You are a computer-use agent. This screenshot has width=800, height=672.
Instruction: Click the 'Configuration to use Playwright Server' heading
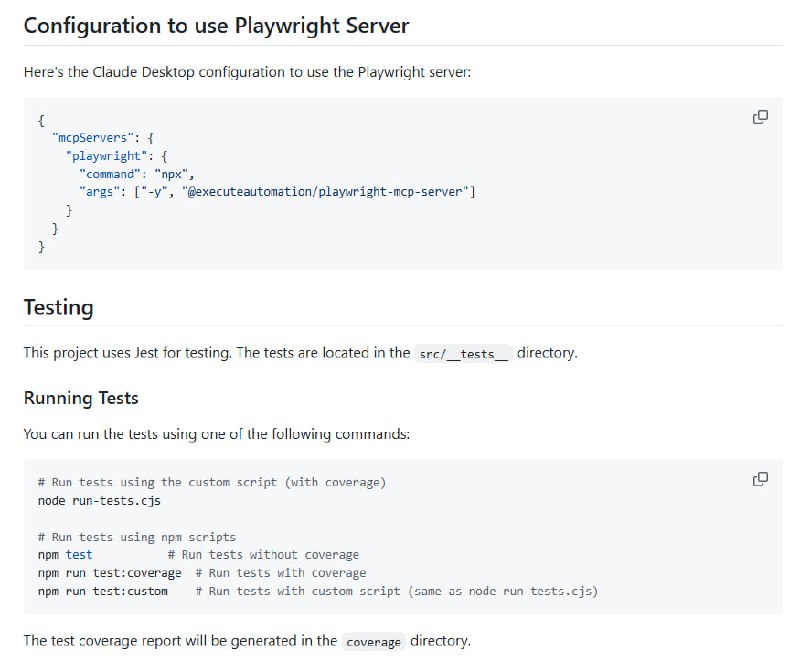(216, 26)
